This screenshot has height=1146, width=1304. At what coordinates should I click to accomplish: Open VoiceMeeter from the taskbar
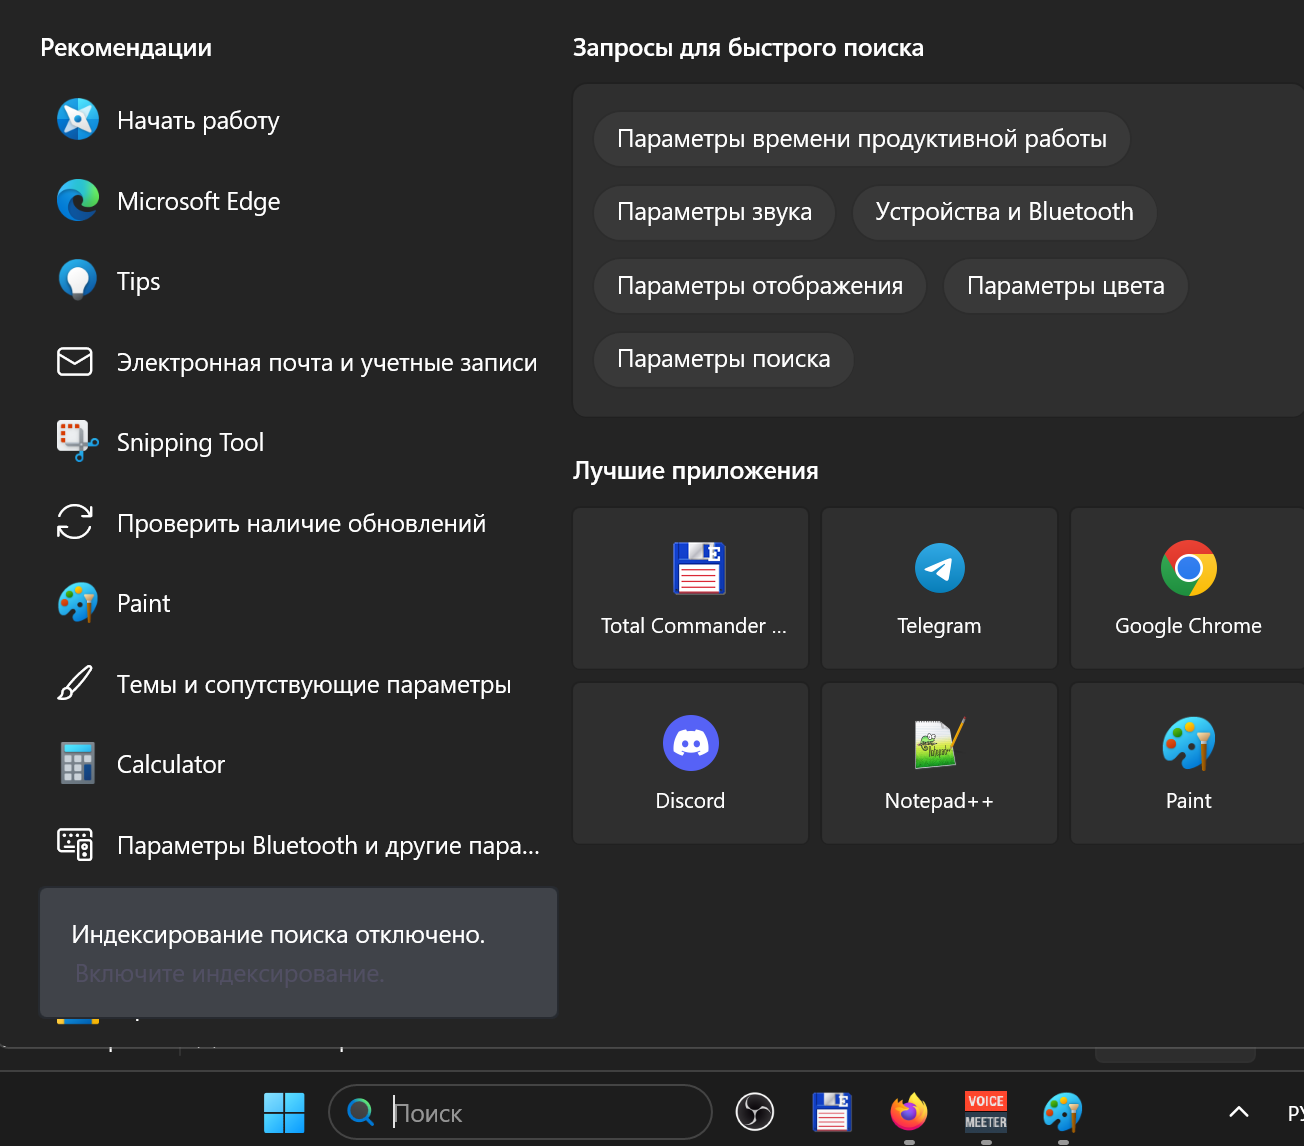tap(986, 1111)
